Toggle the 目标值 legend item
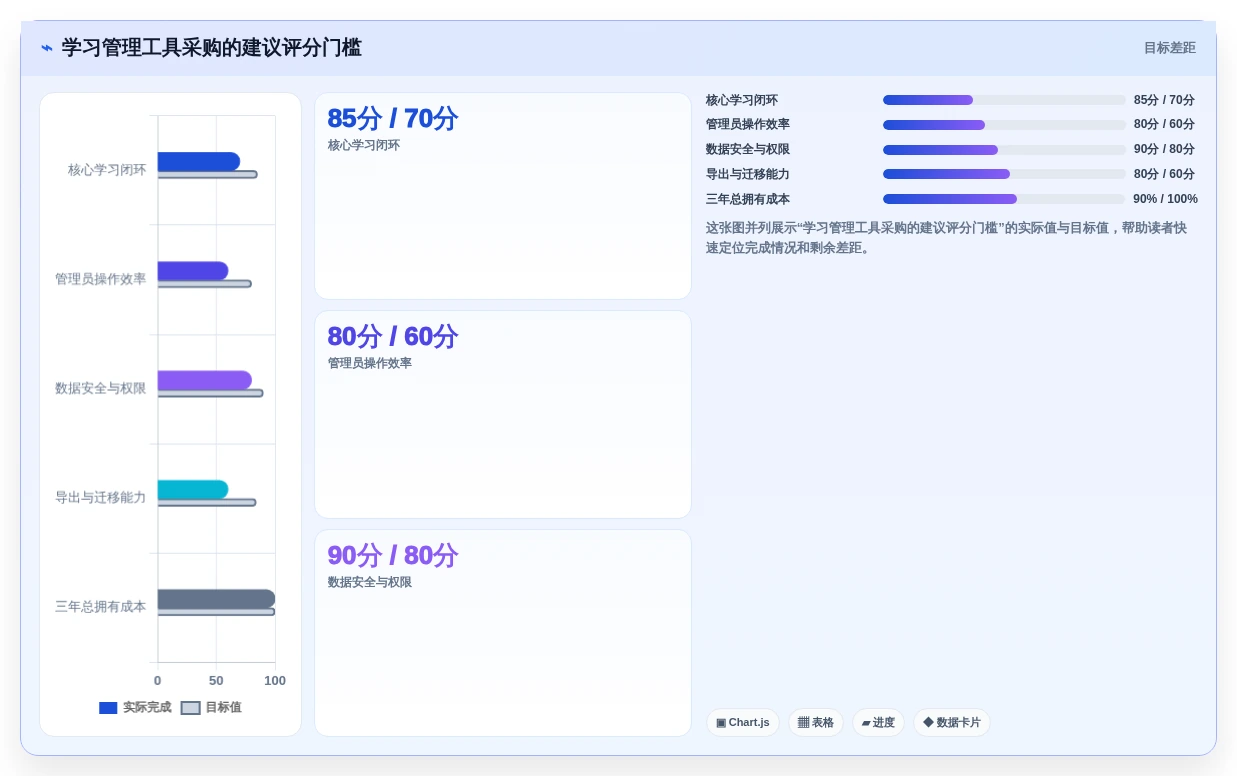This screenshot has height=776, width=1237. click(x=211, y=707)
